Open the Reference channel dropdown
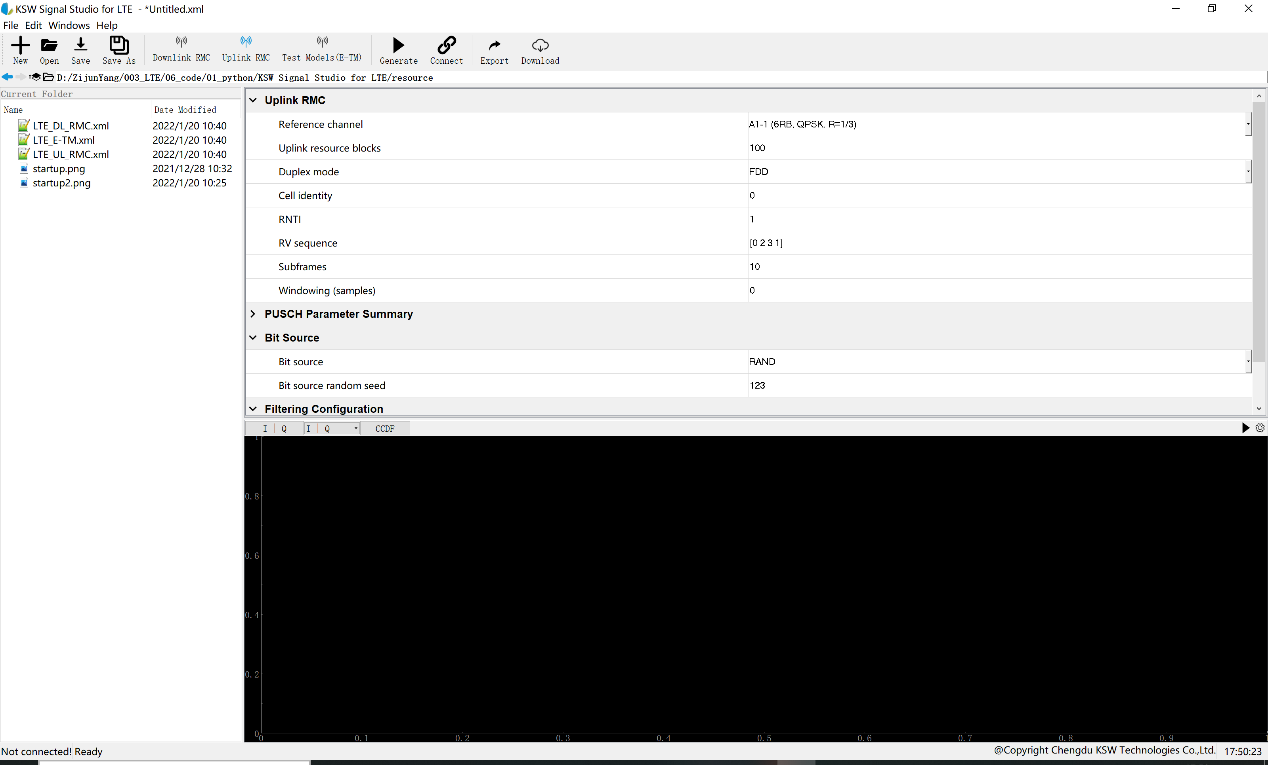The width and height of the screenshot is (1268, 765). pos(999,124)
